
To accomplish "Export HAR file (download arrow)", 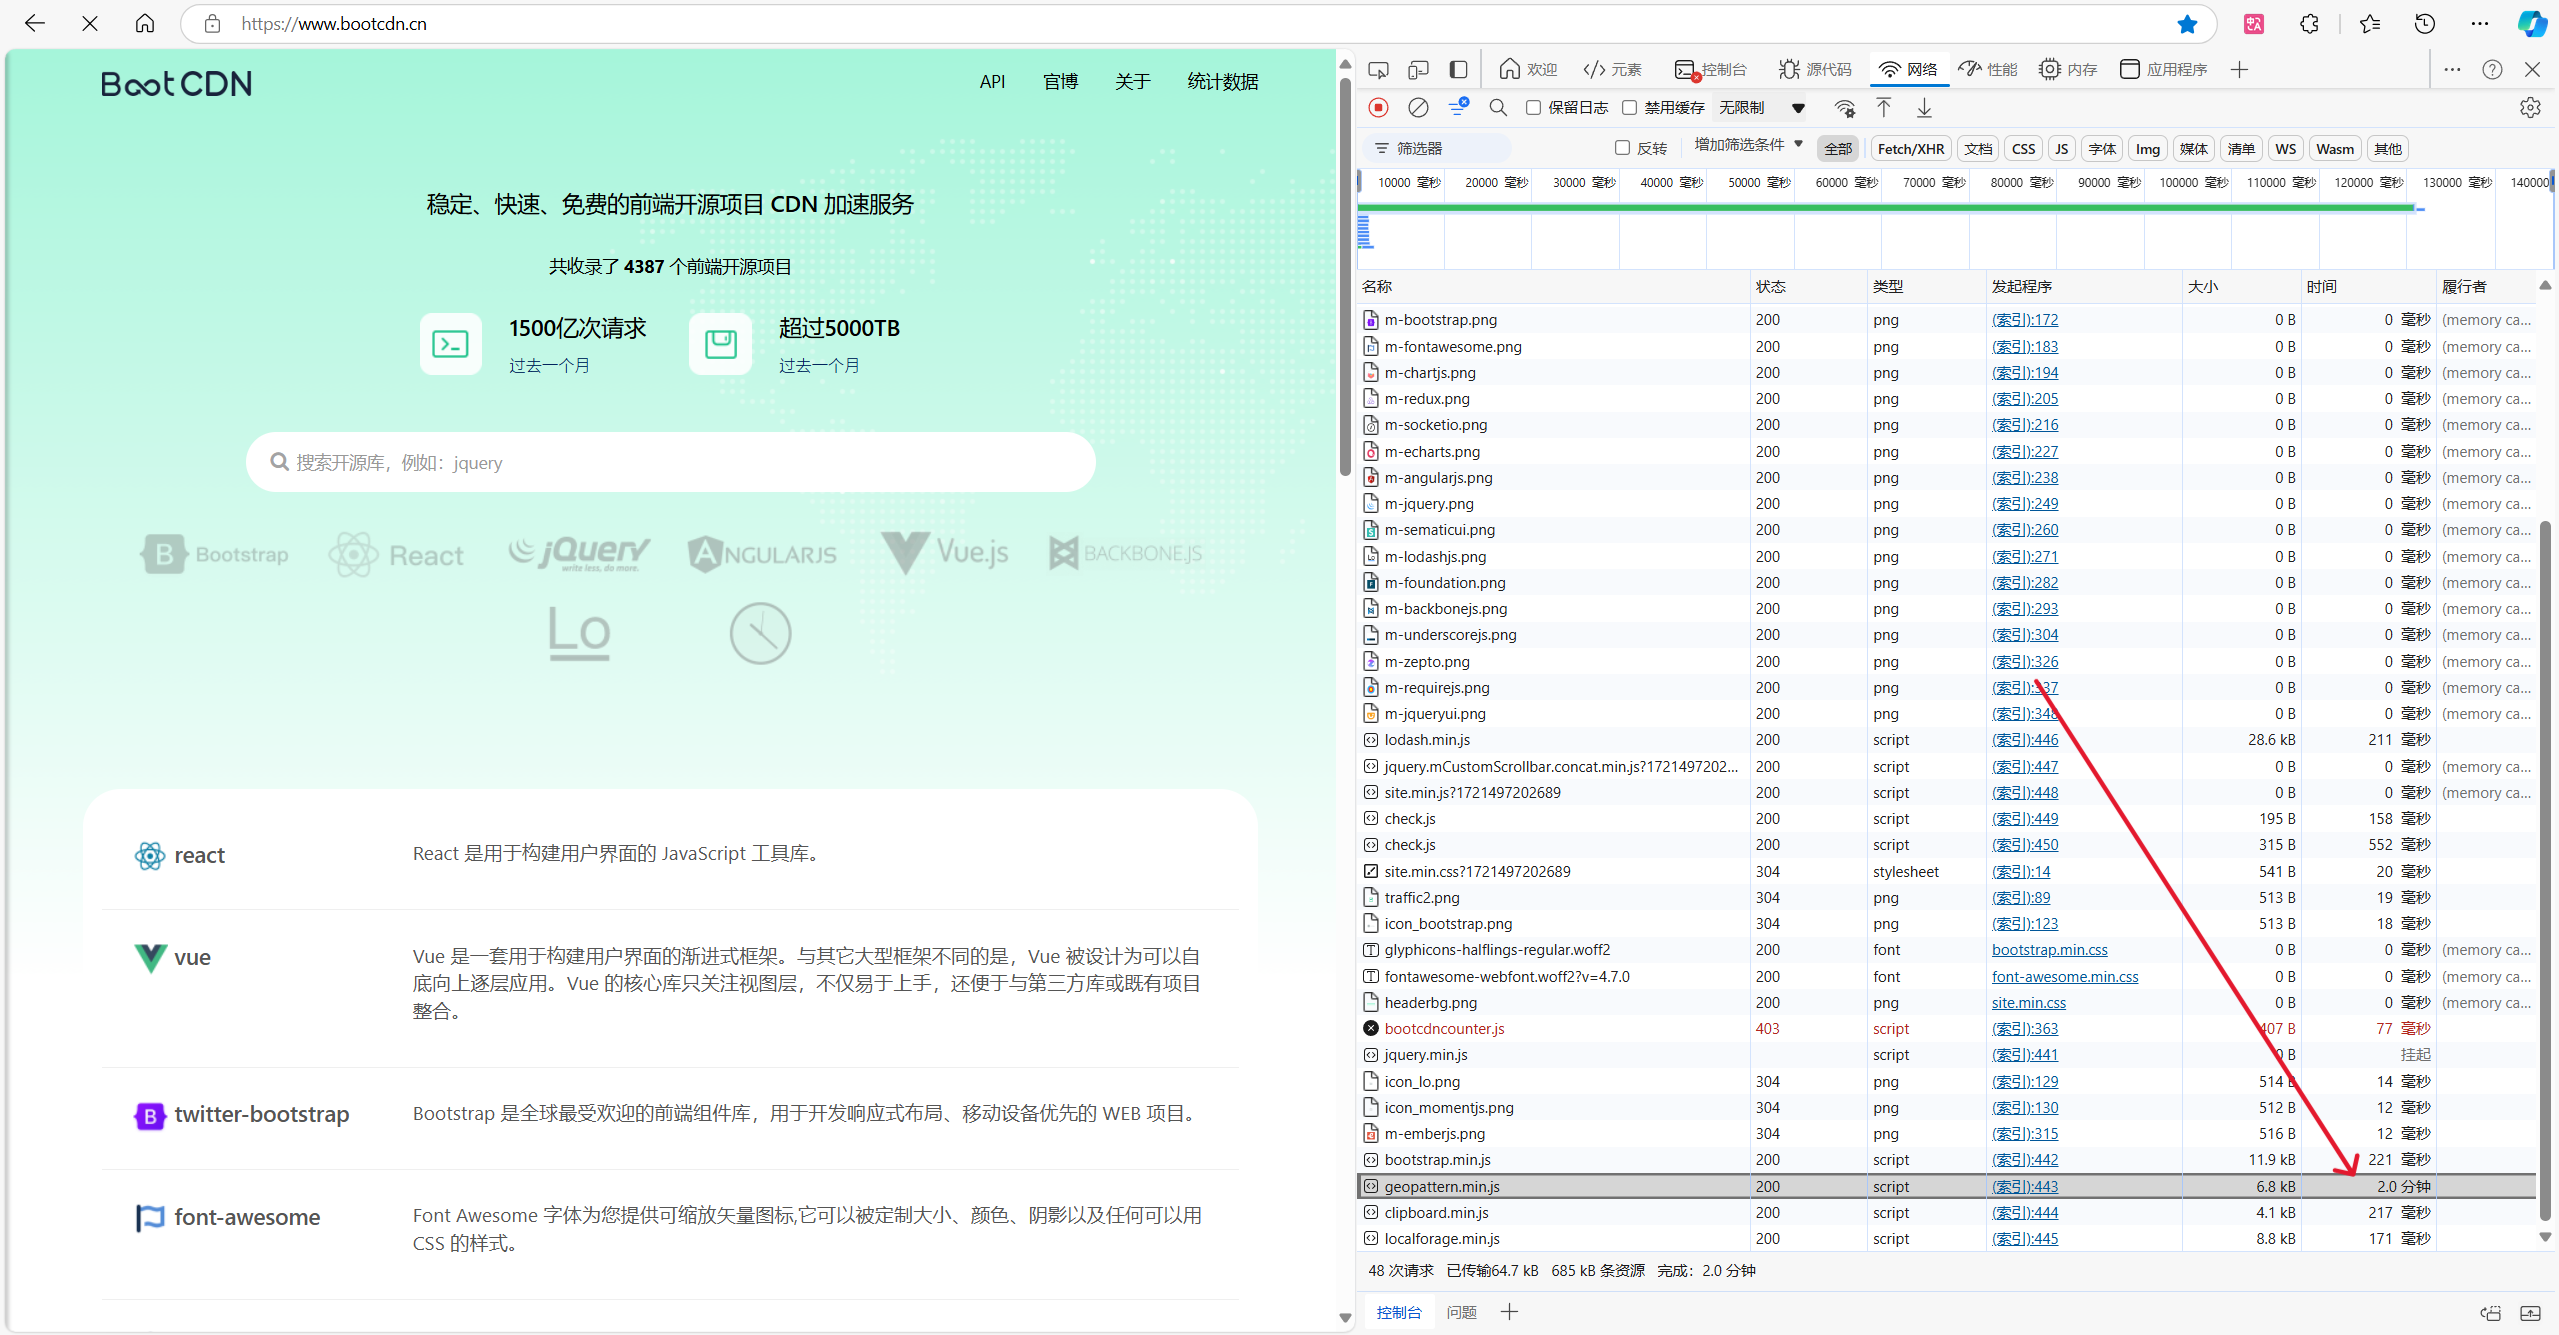I will click(1924, 108).
